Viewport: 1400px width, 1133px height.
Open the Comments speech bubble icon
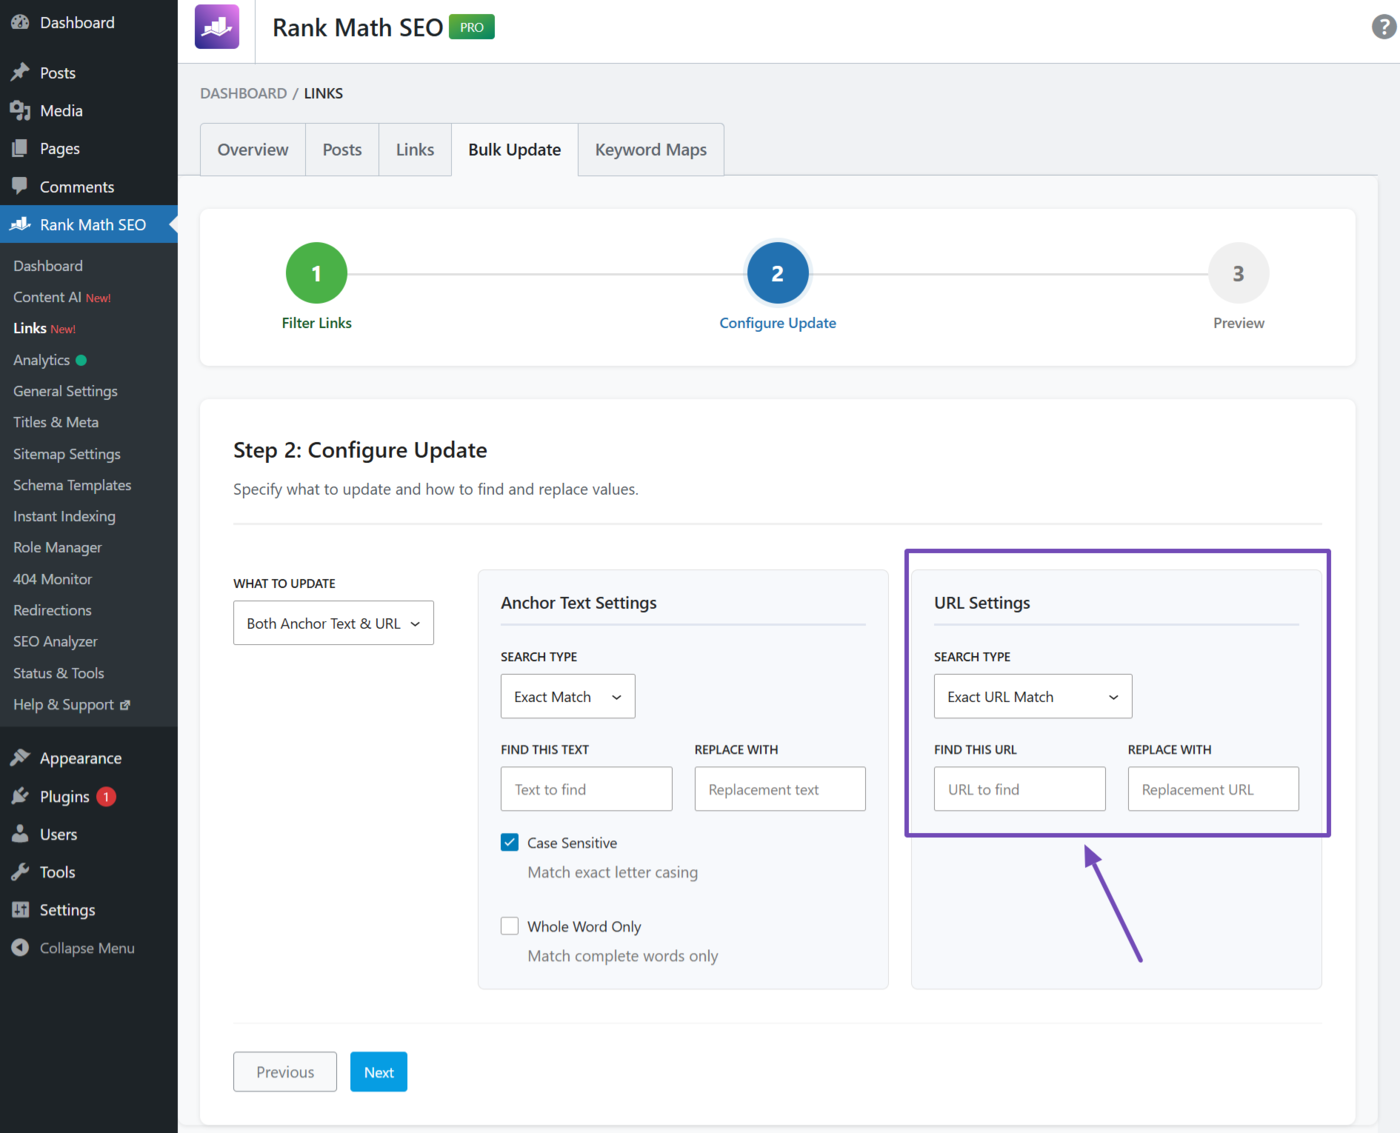(20, 186)
